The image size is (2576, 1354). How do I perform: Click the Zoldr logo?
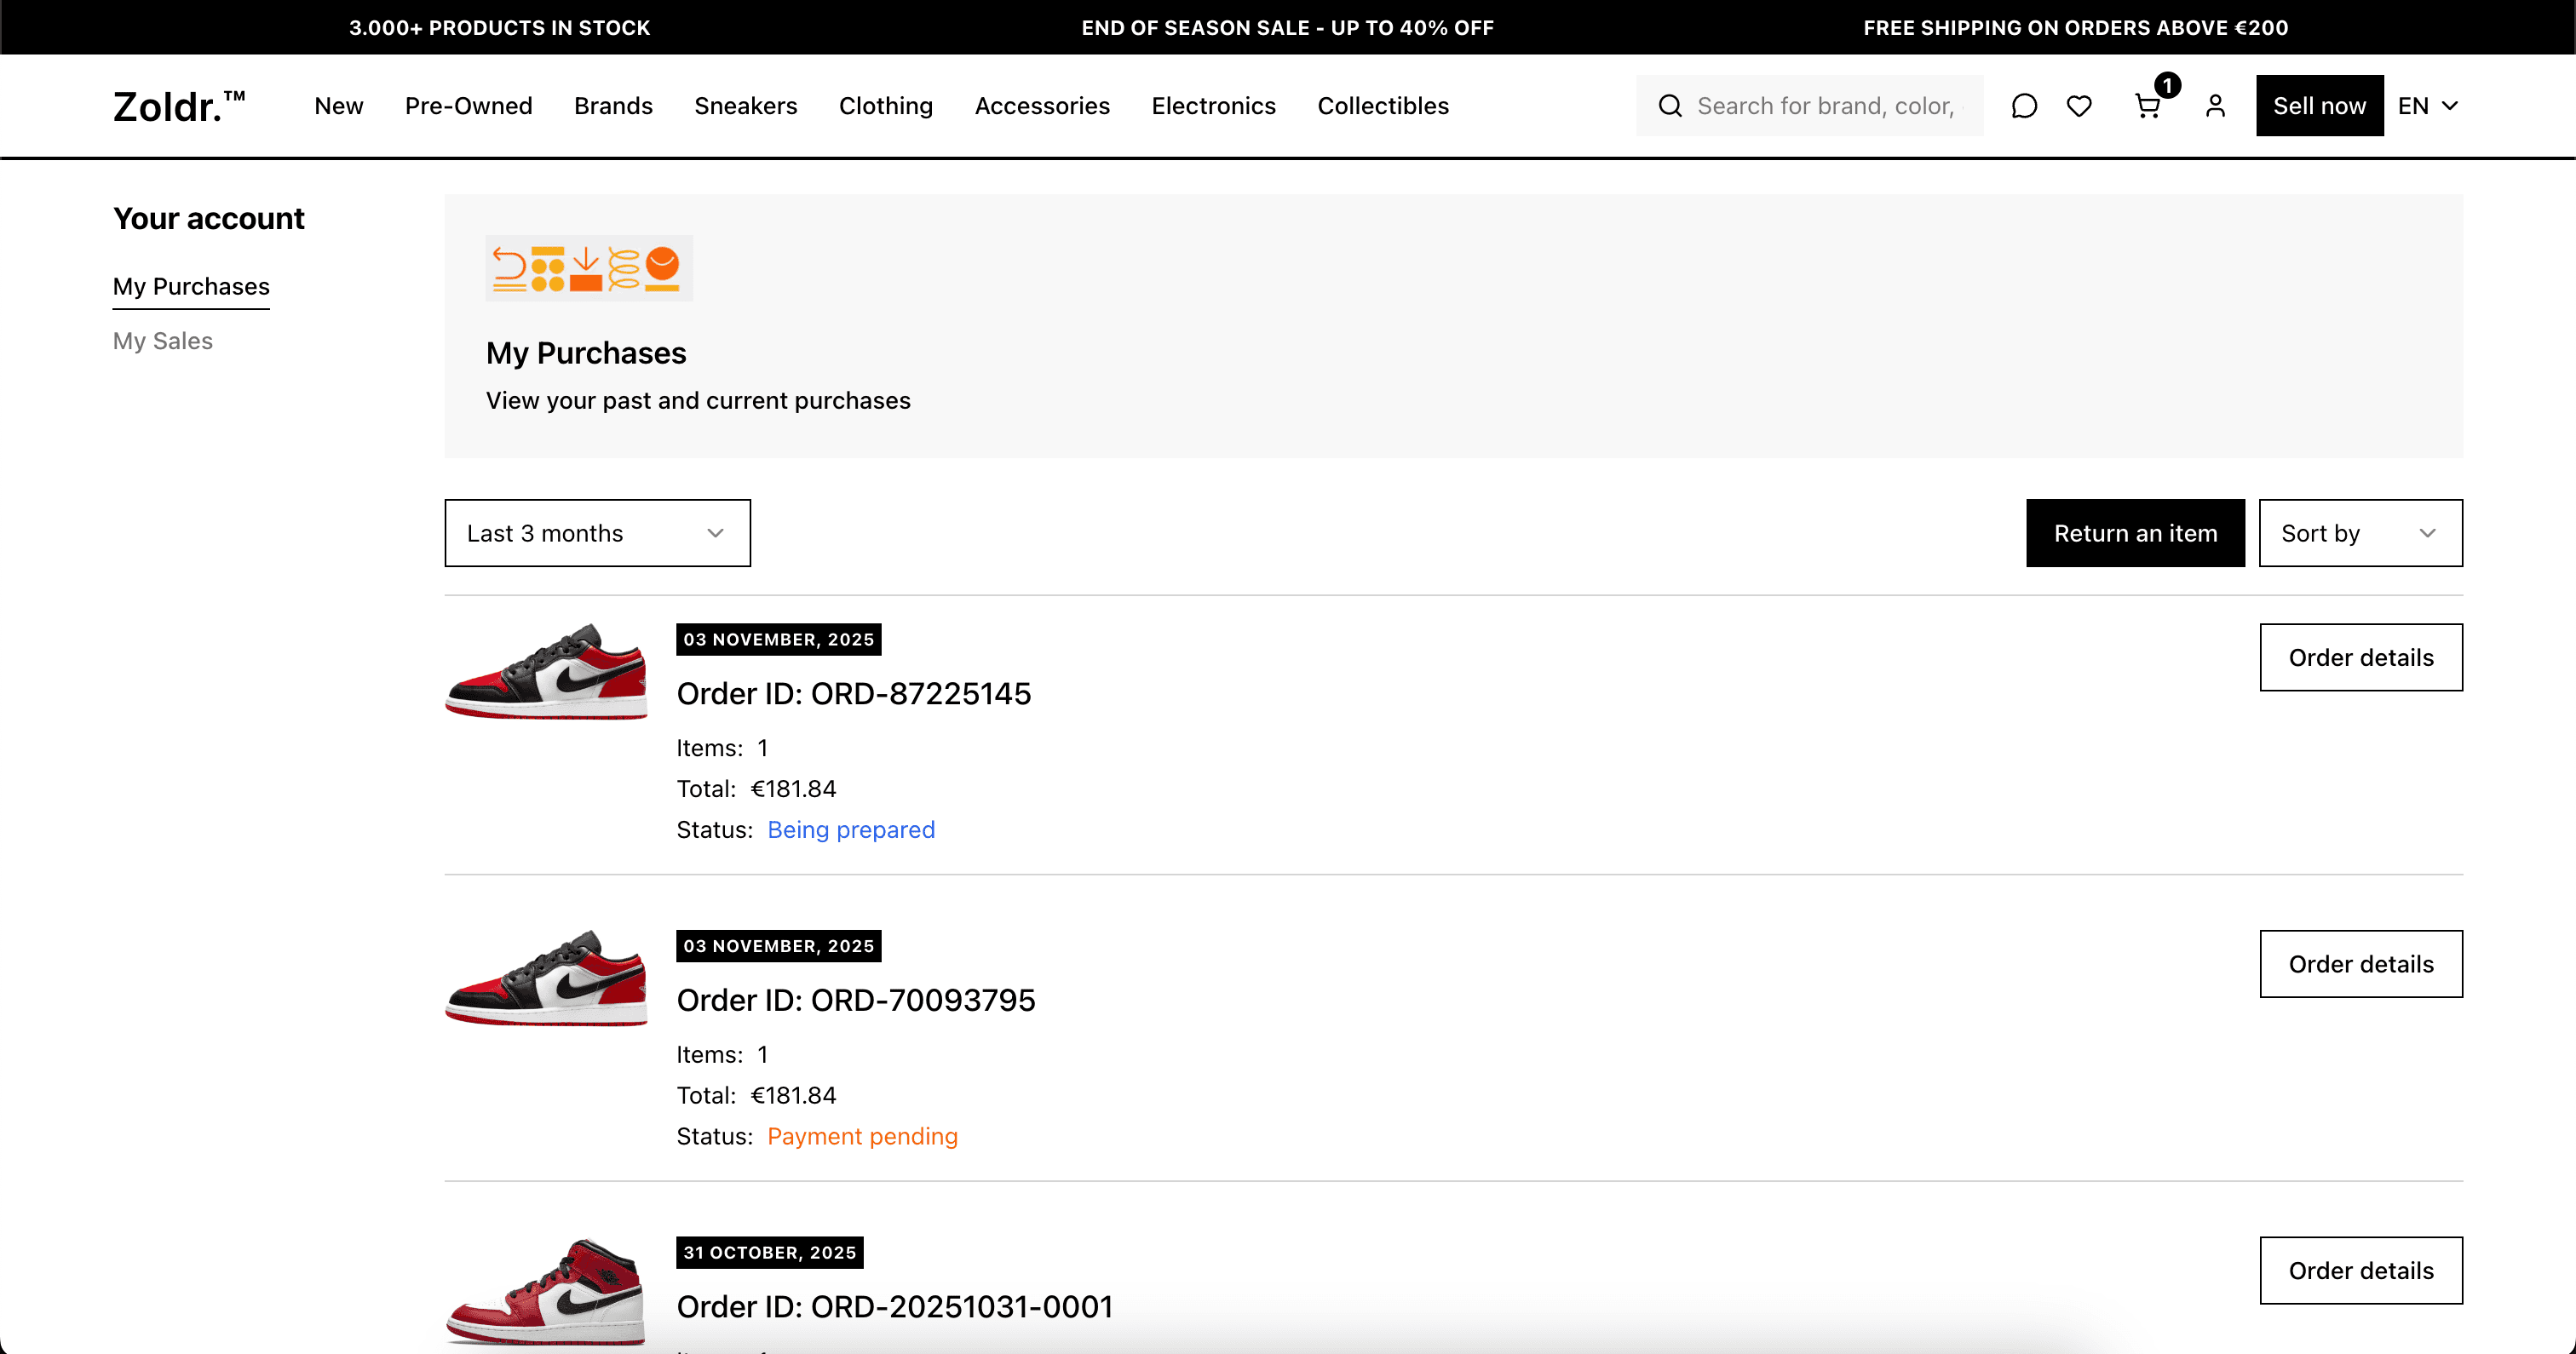tap(178, 106)
